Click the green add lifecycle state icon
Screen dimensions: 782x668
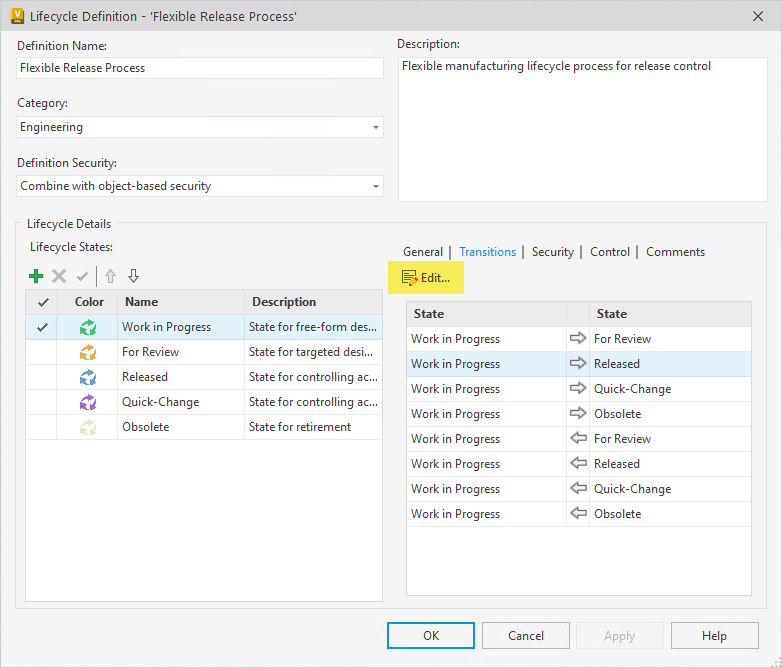click(36, 276)
